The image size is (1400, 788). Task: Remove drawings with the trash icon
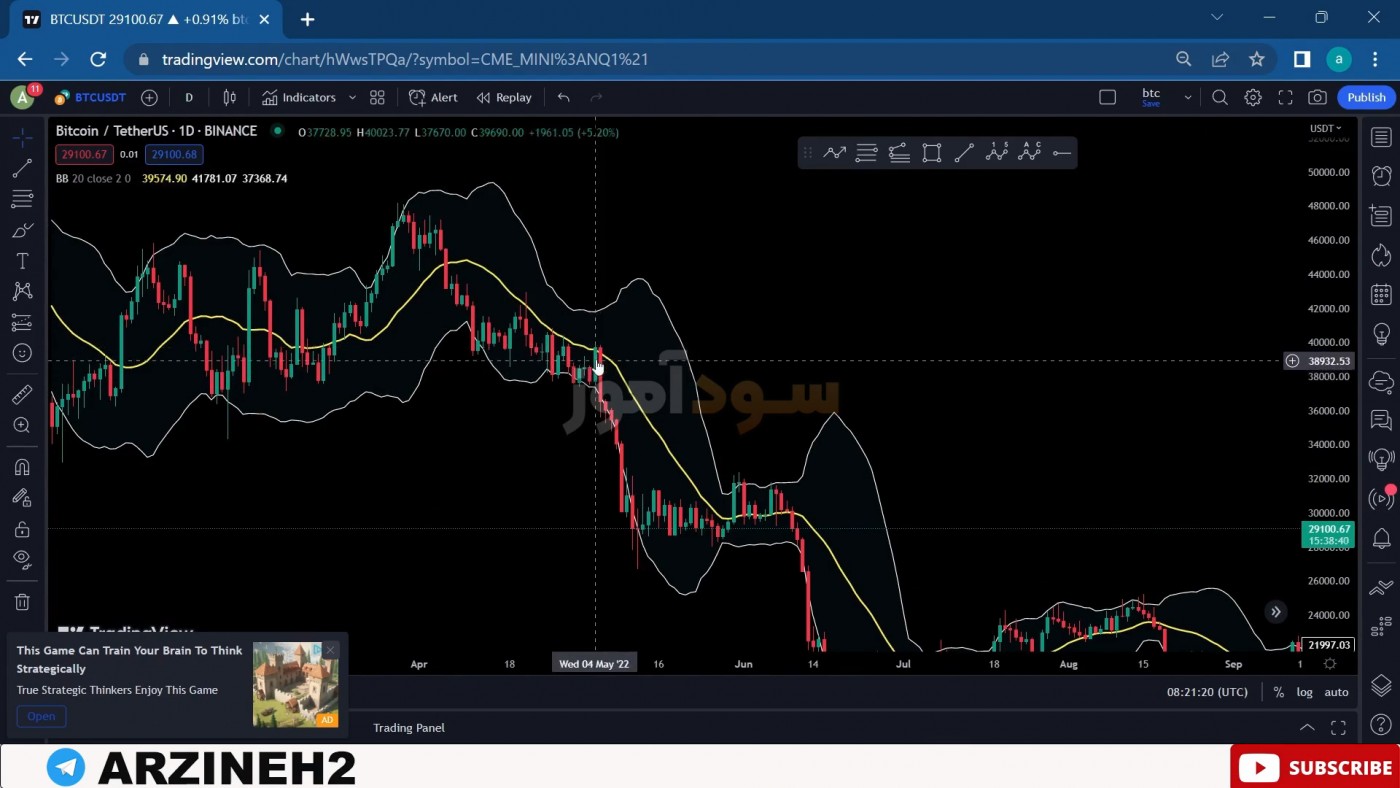click(22, 602)
